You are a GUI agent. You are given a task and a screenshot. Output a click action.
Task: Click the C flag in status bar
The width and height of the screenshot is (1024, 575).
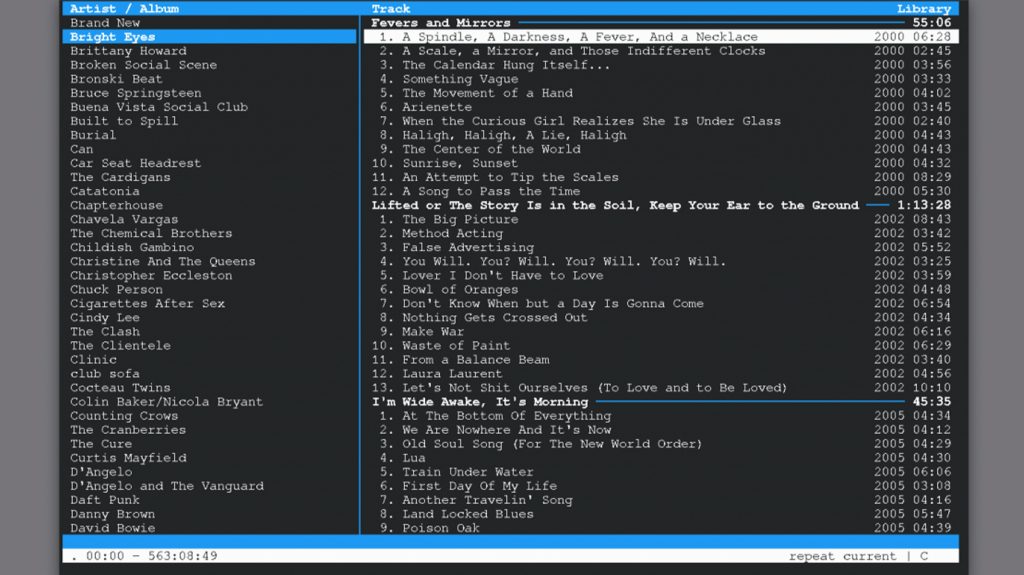[924, 556]
